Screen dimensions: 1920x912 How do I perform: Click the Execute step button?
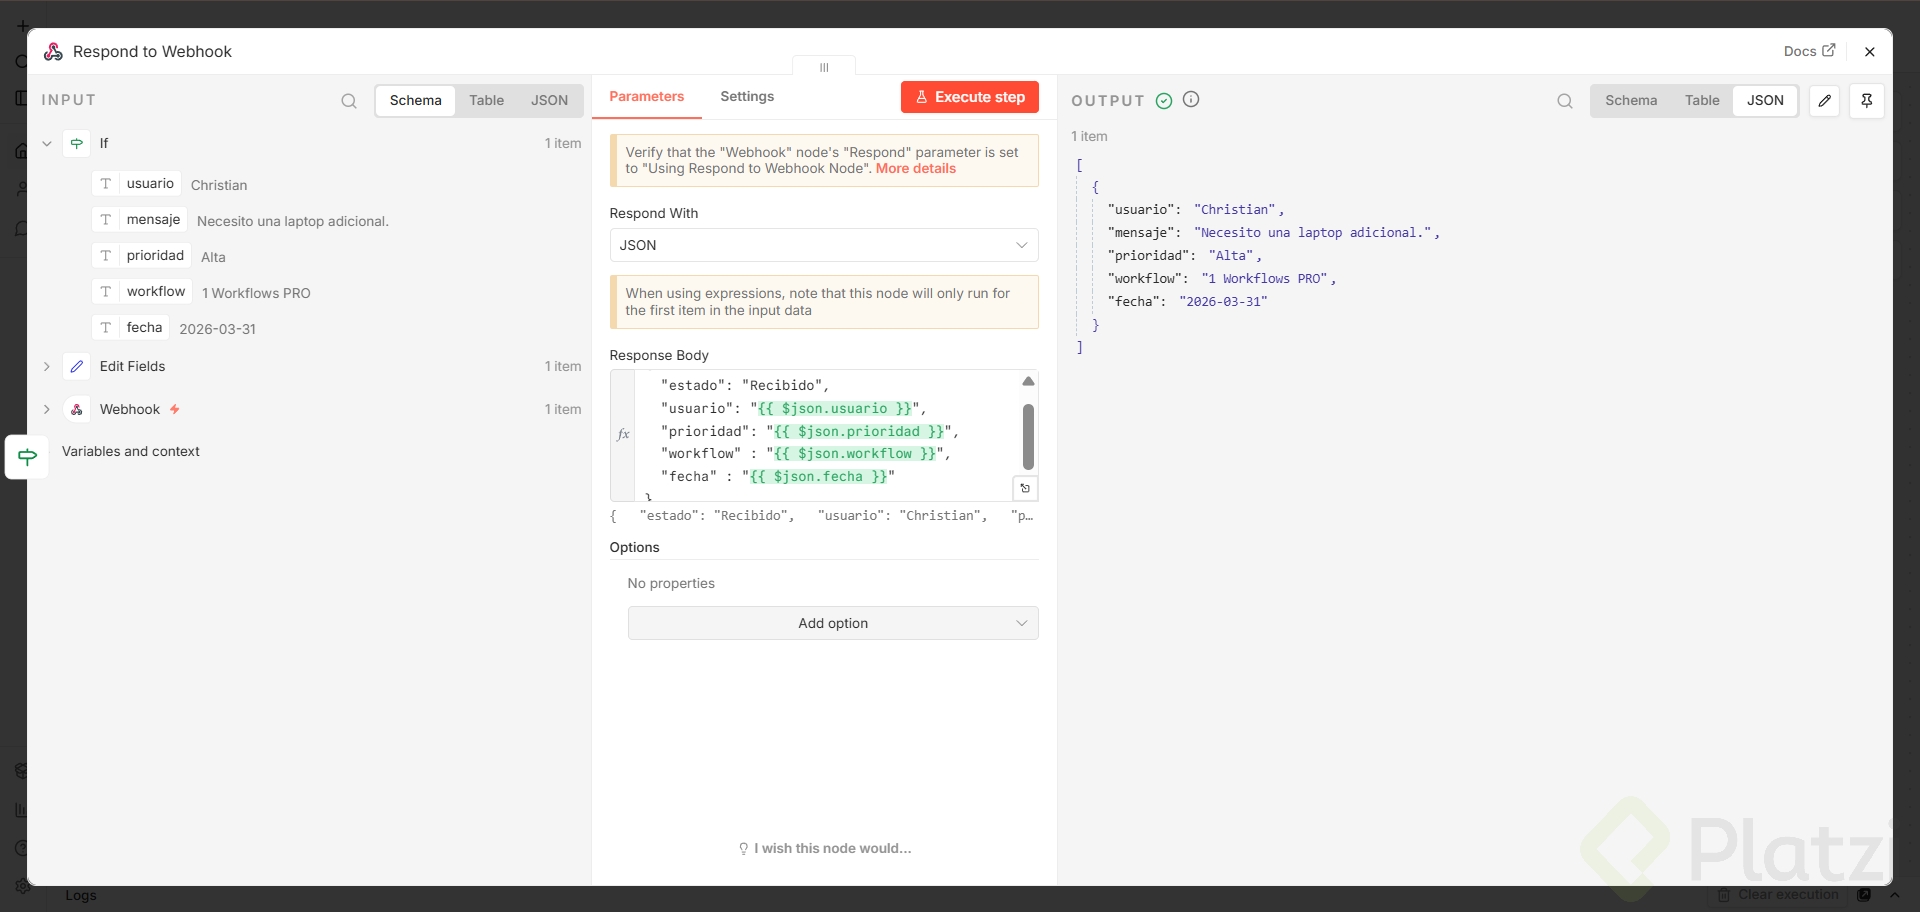pyautogui.click(x=970, y=97)
